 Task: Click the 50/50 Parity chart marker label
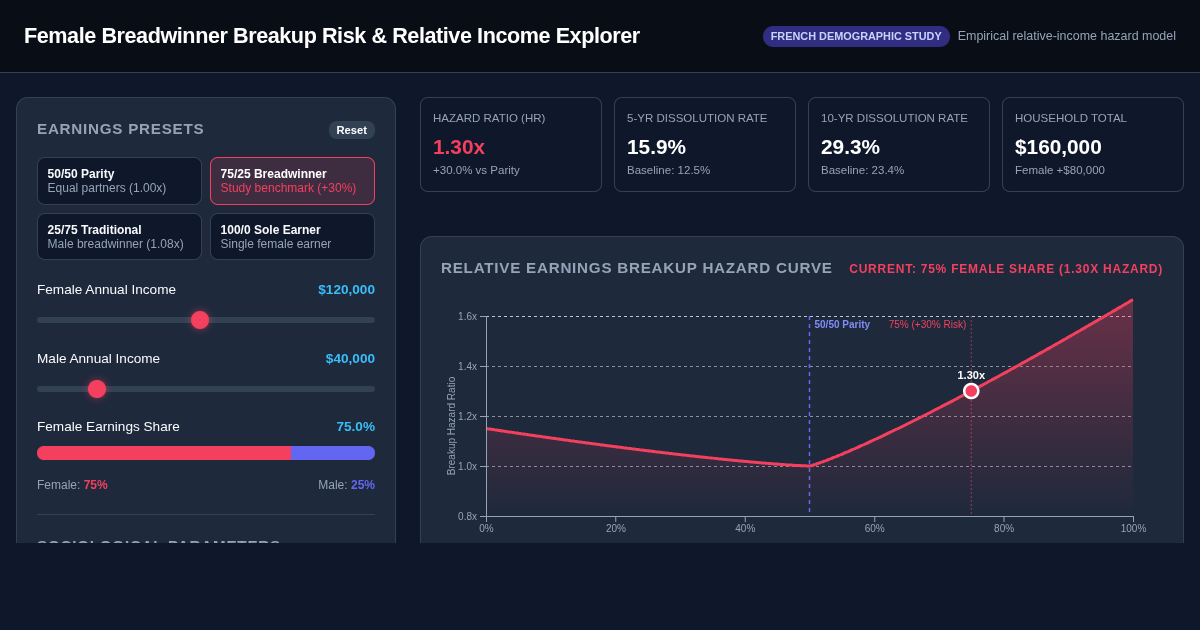click(x=842, y=325)
